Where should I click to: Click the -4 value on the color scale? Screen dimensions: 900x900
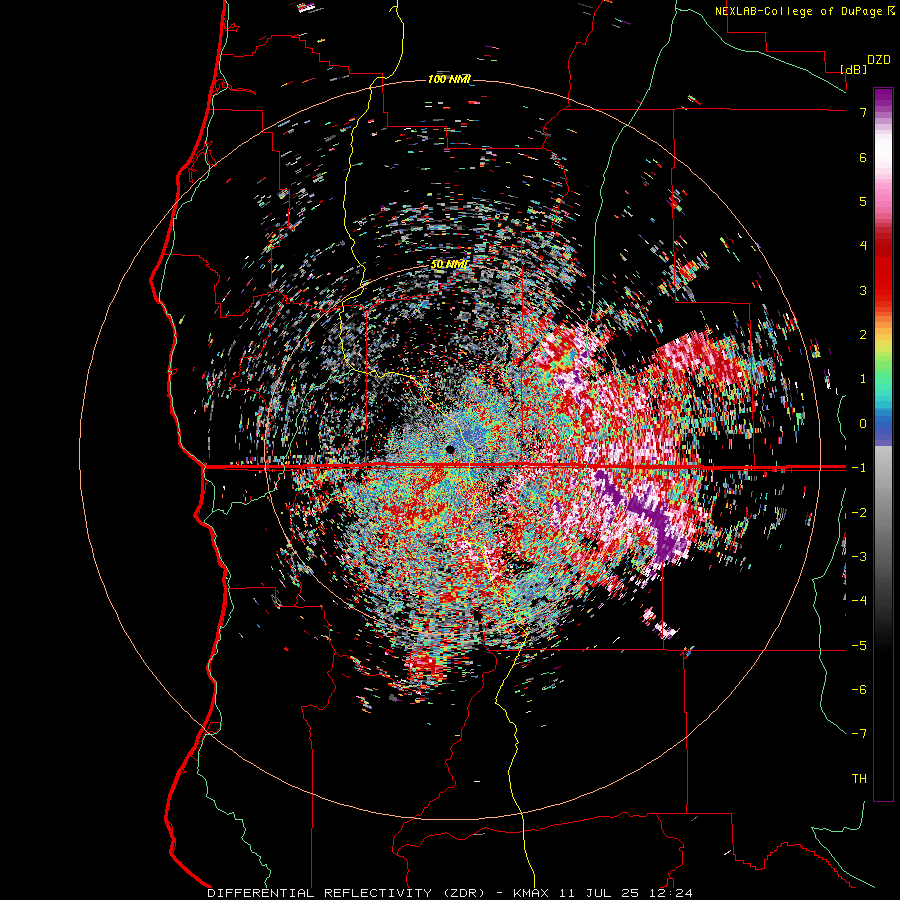(859, 601)
